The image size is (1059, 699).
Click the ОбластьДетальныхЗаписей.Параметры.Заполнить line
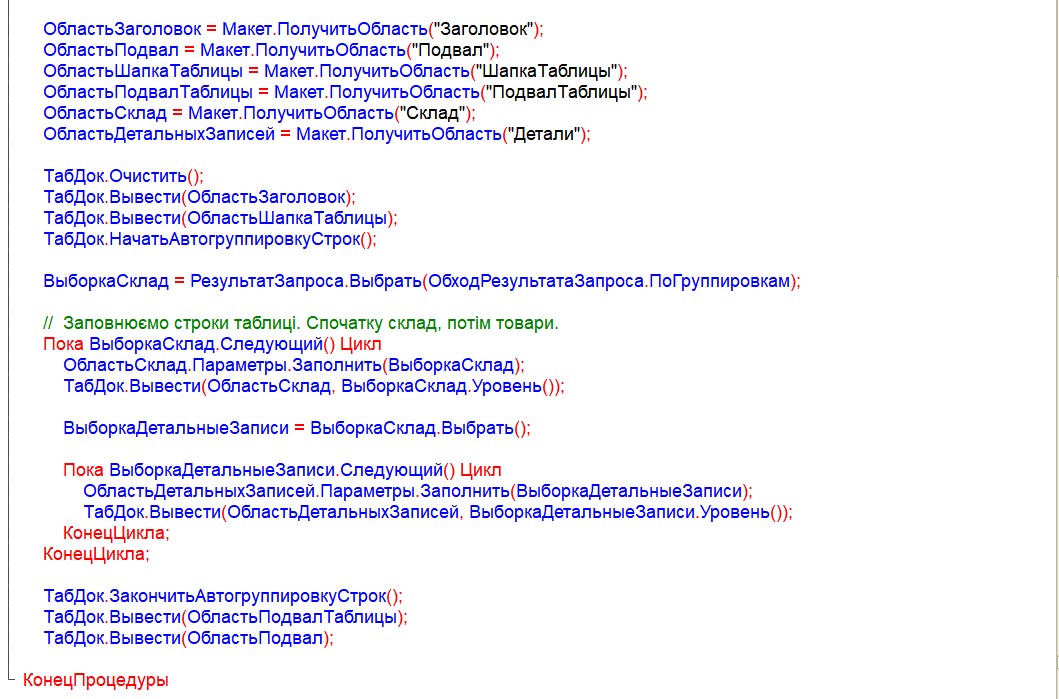tap(417, 490)
